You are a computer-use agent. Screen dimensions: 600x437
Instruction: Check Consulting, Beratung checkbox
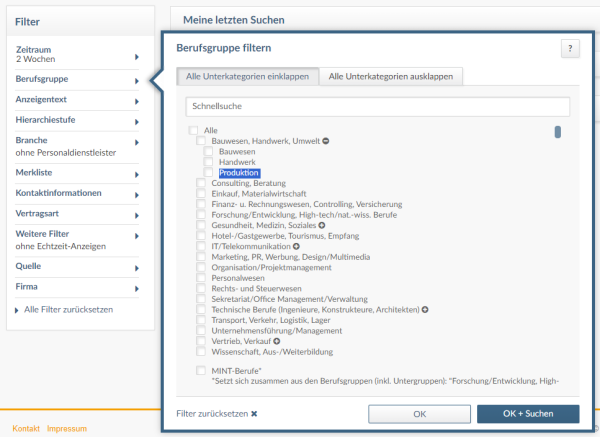(201, 183)
